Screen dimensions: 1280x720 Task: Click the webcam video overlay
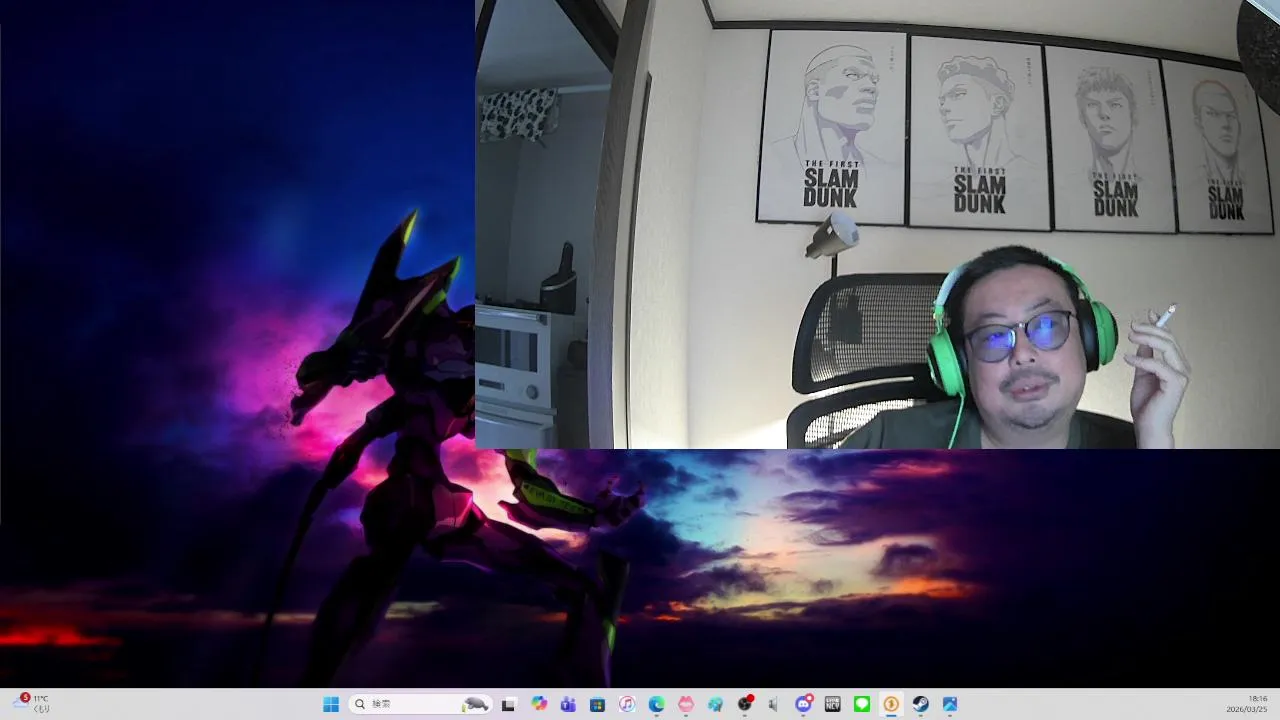point(877,224)
